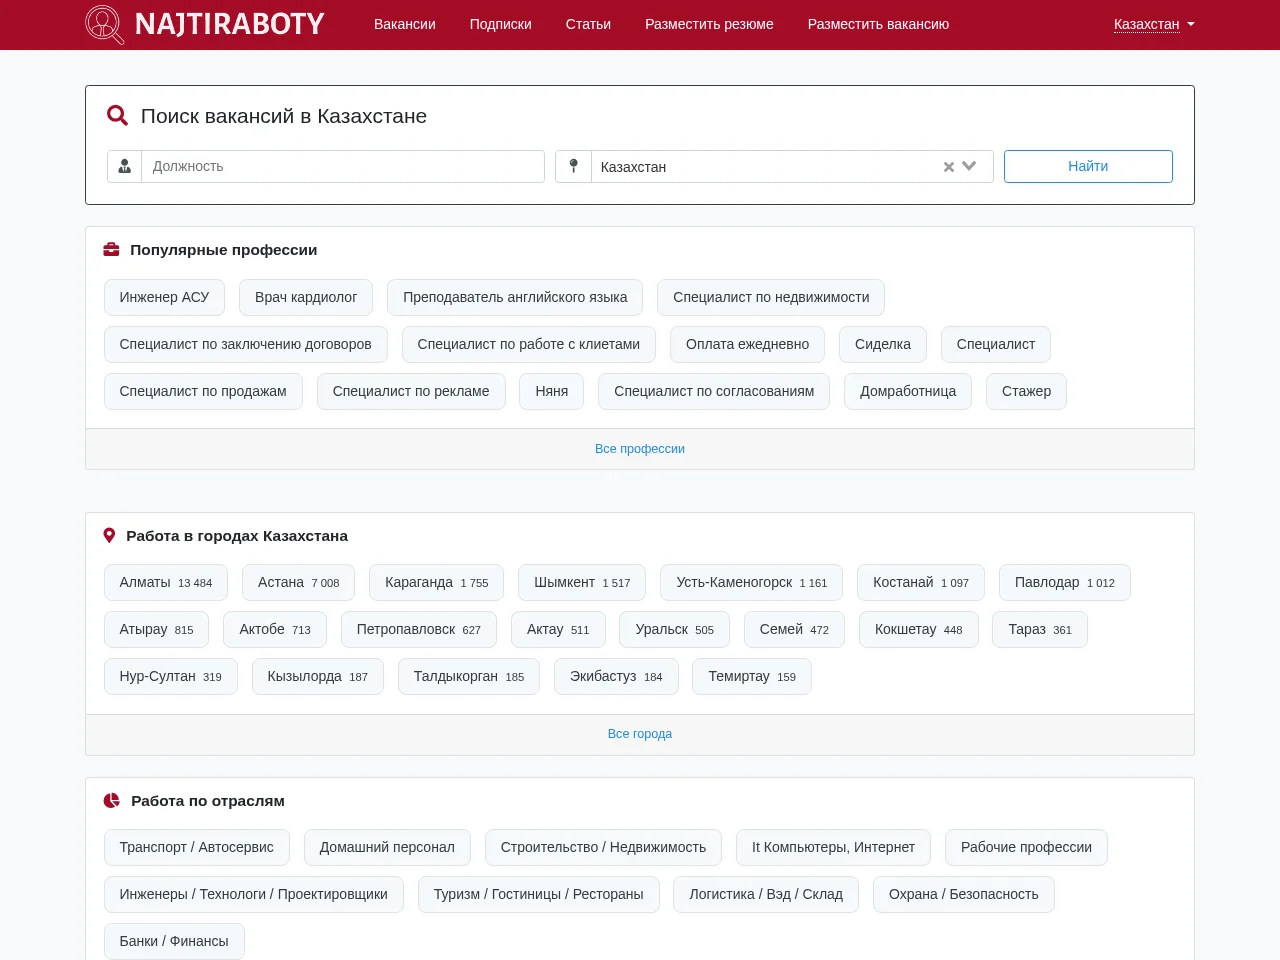The image size is (1280, 960).
Task: Choose Специалист по согласованиям
Action: point(714,391)
